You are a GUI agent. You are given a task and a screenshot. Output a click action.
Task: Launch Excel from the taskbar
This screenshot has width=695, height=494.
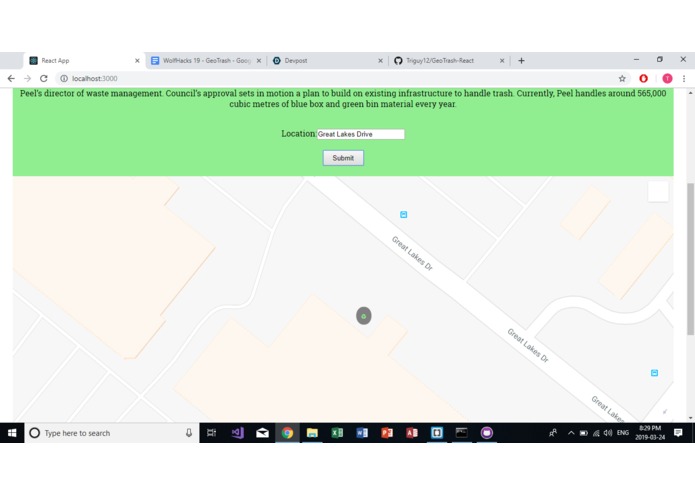click(337, 433)
